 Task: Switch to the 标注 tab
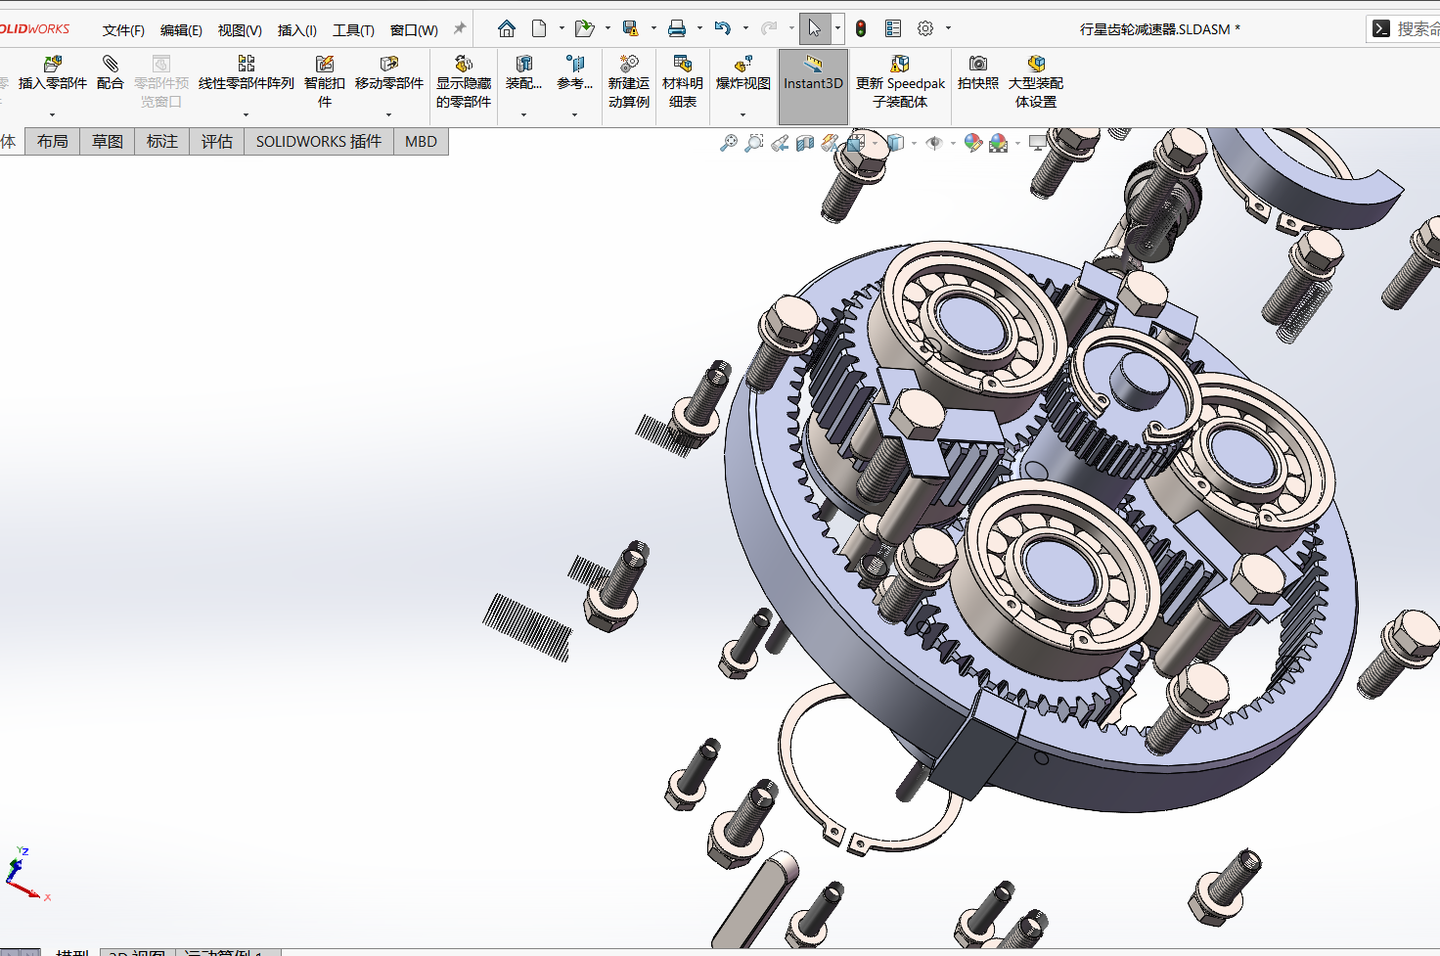[162, 141]
